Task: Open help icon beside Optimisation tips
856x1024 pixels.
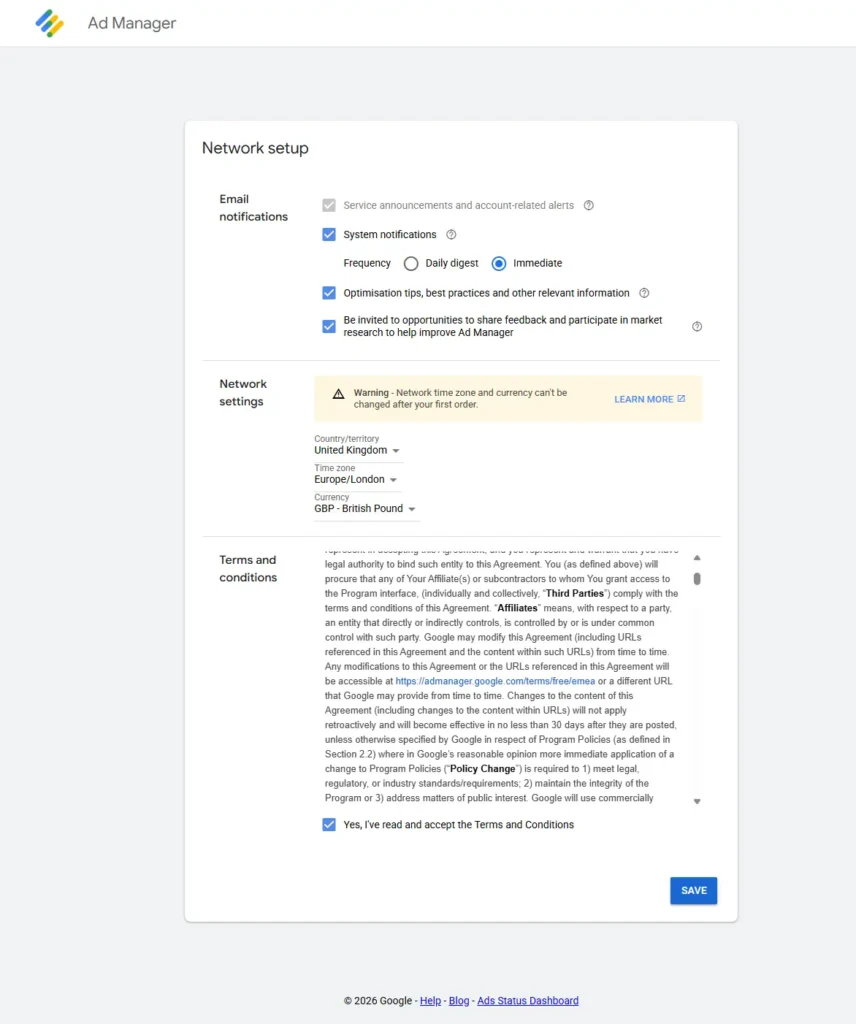Action: 644,293
